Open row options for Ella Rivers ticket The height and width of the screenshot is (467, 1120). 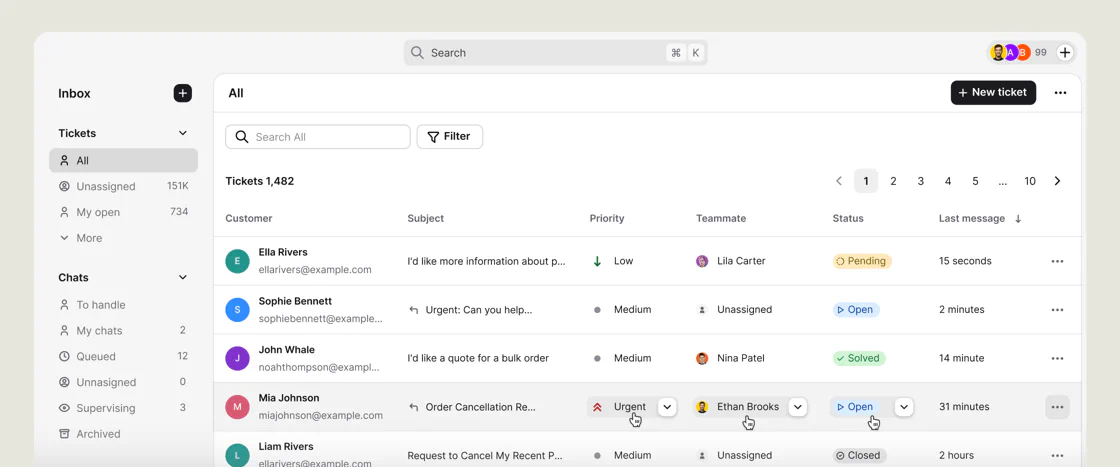point(1058,261)
